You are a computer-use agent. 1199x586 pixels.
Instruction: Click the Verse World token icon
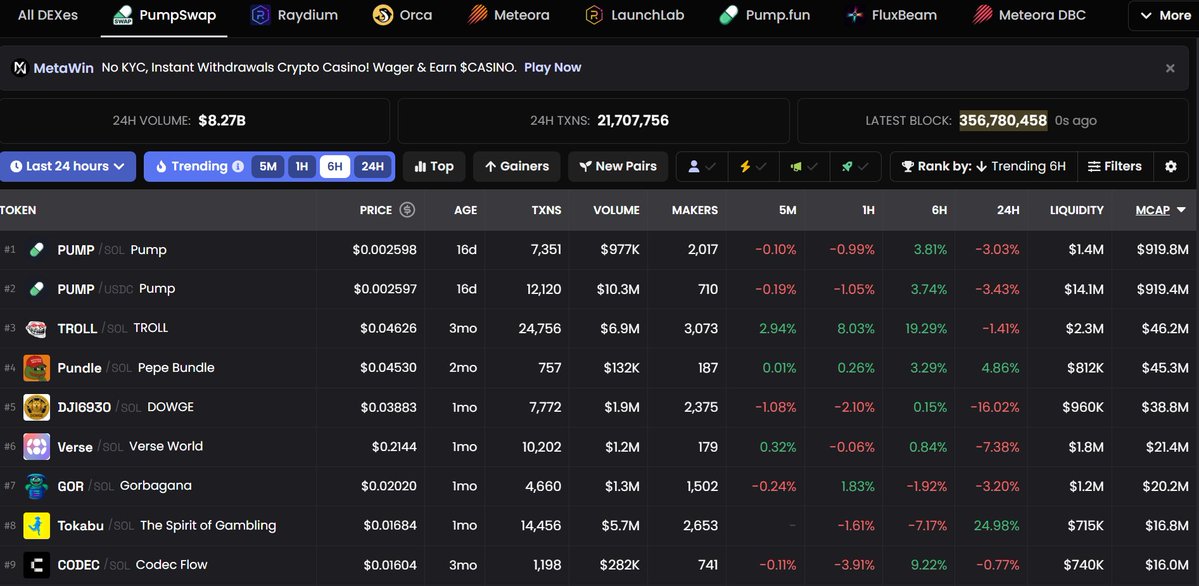[x=37, y=447]
